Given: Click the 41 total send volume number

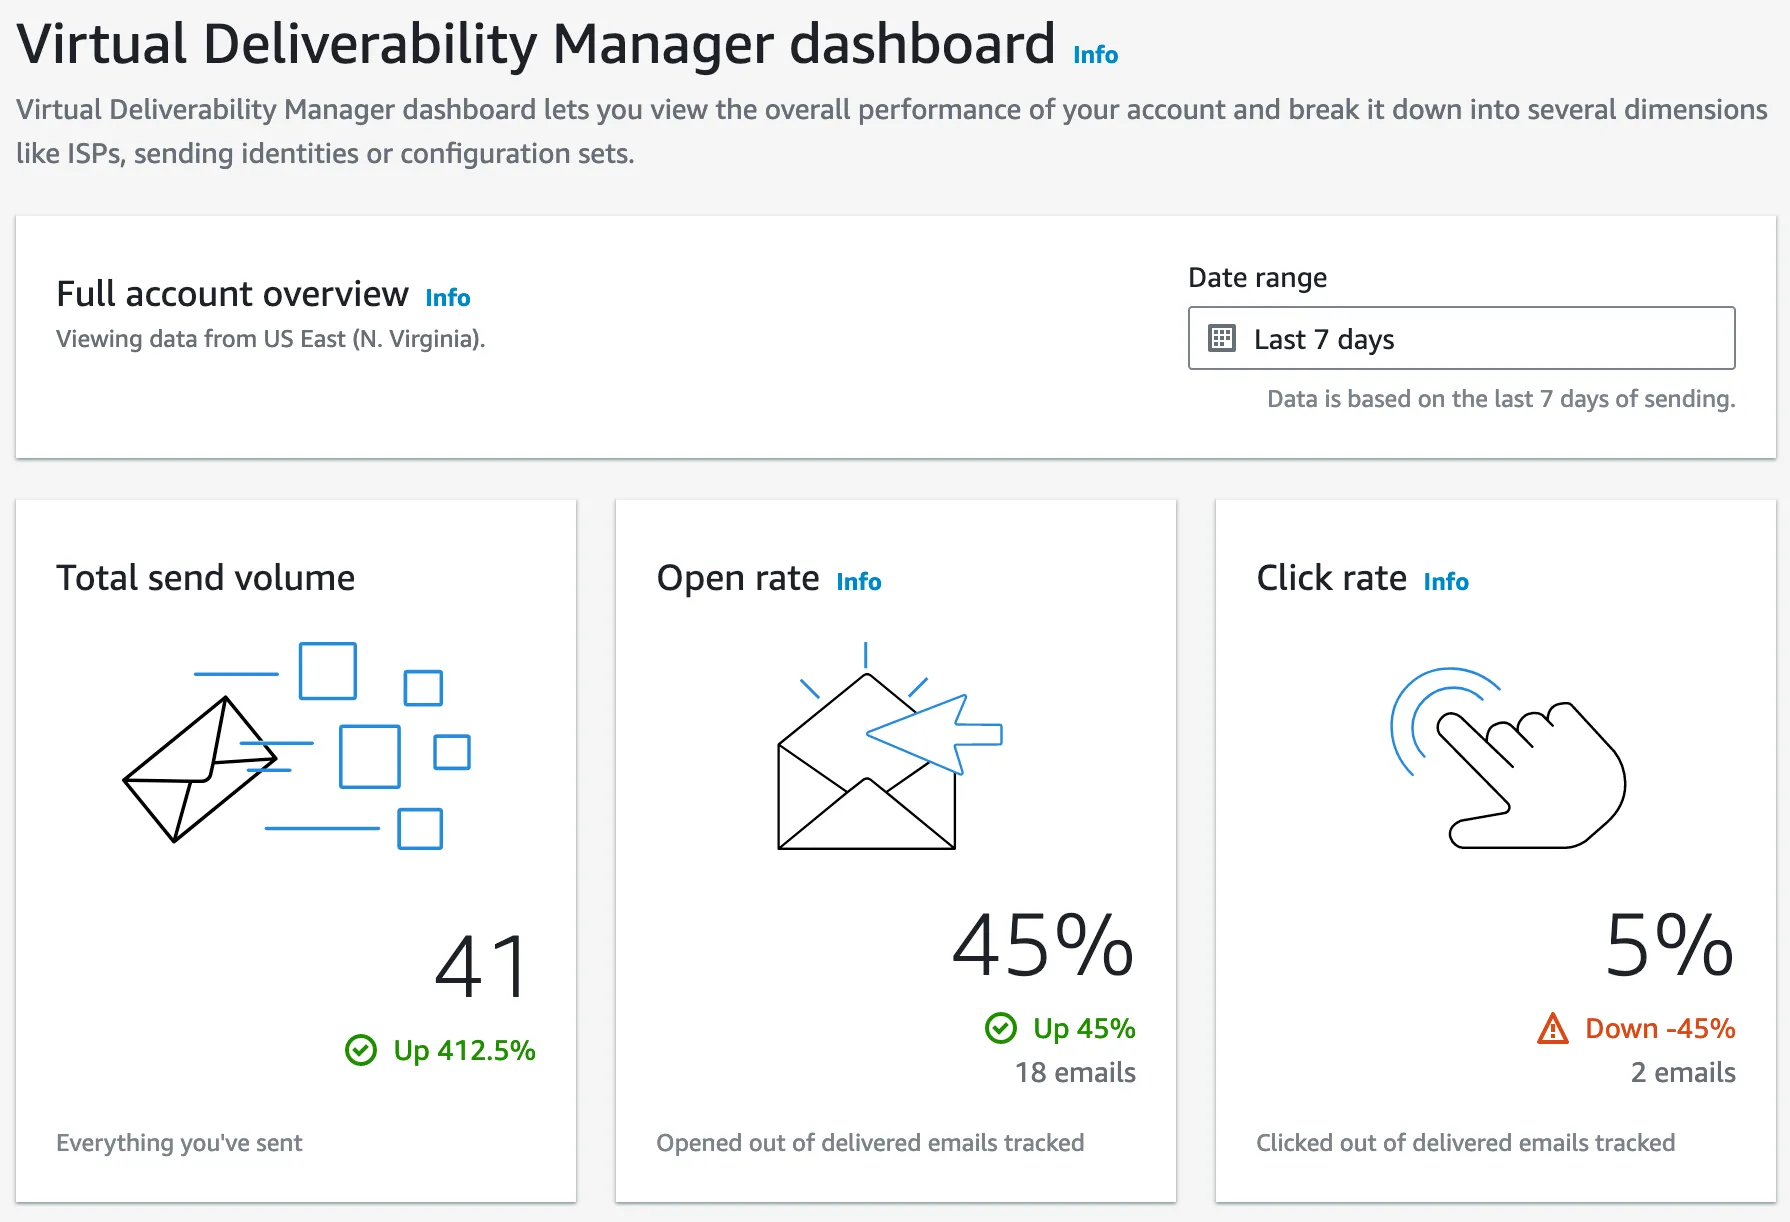Looking at the screenshot, I should pyautogui.click(x=482, y=966).
